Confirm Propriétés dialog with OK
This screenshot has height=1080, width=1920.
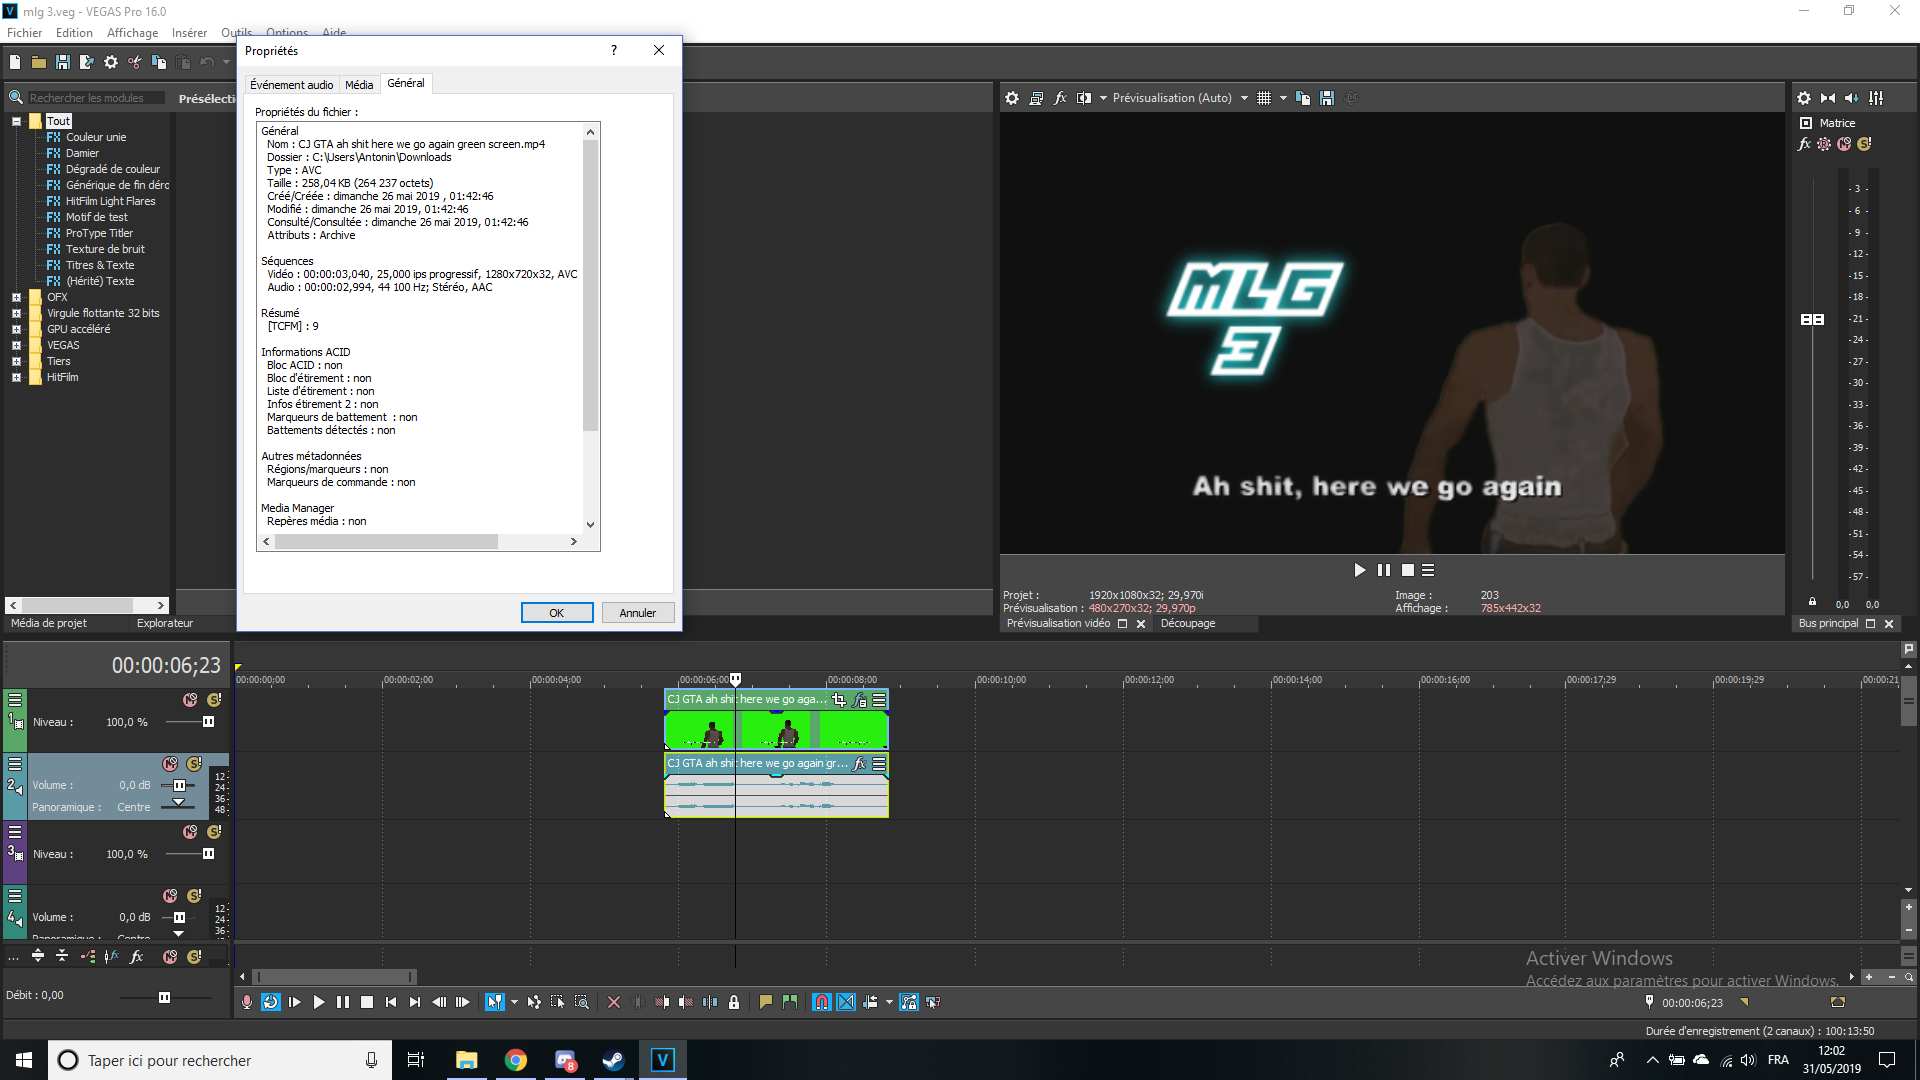tap(557, 613)
